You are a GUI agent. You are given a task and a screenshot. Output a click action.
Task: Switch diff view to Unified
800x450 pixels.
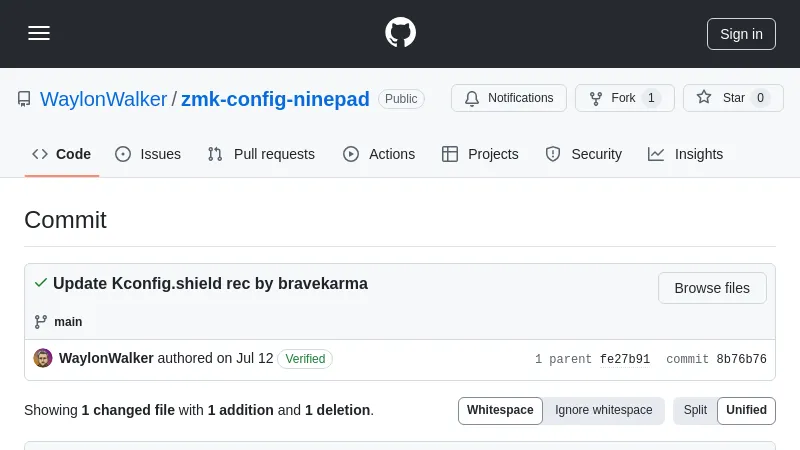[746, 410]
